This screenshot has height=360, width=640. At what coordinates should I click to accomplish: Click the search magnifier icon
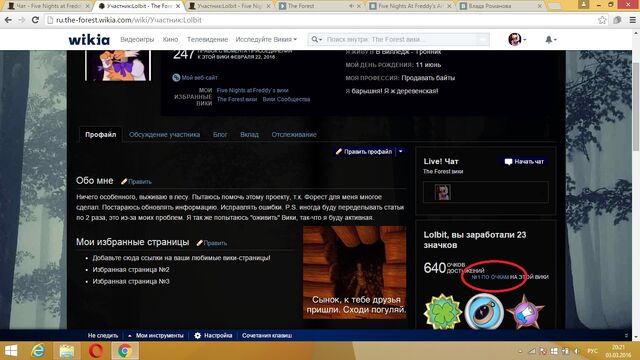pos(314,40)
